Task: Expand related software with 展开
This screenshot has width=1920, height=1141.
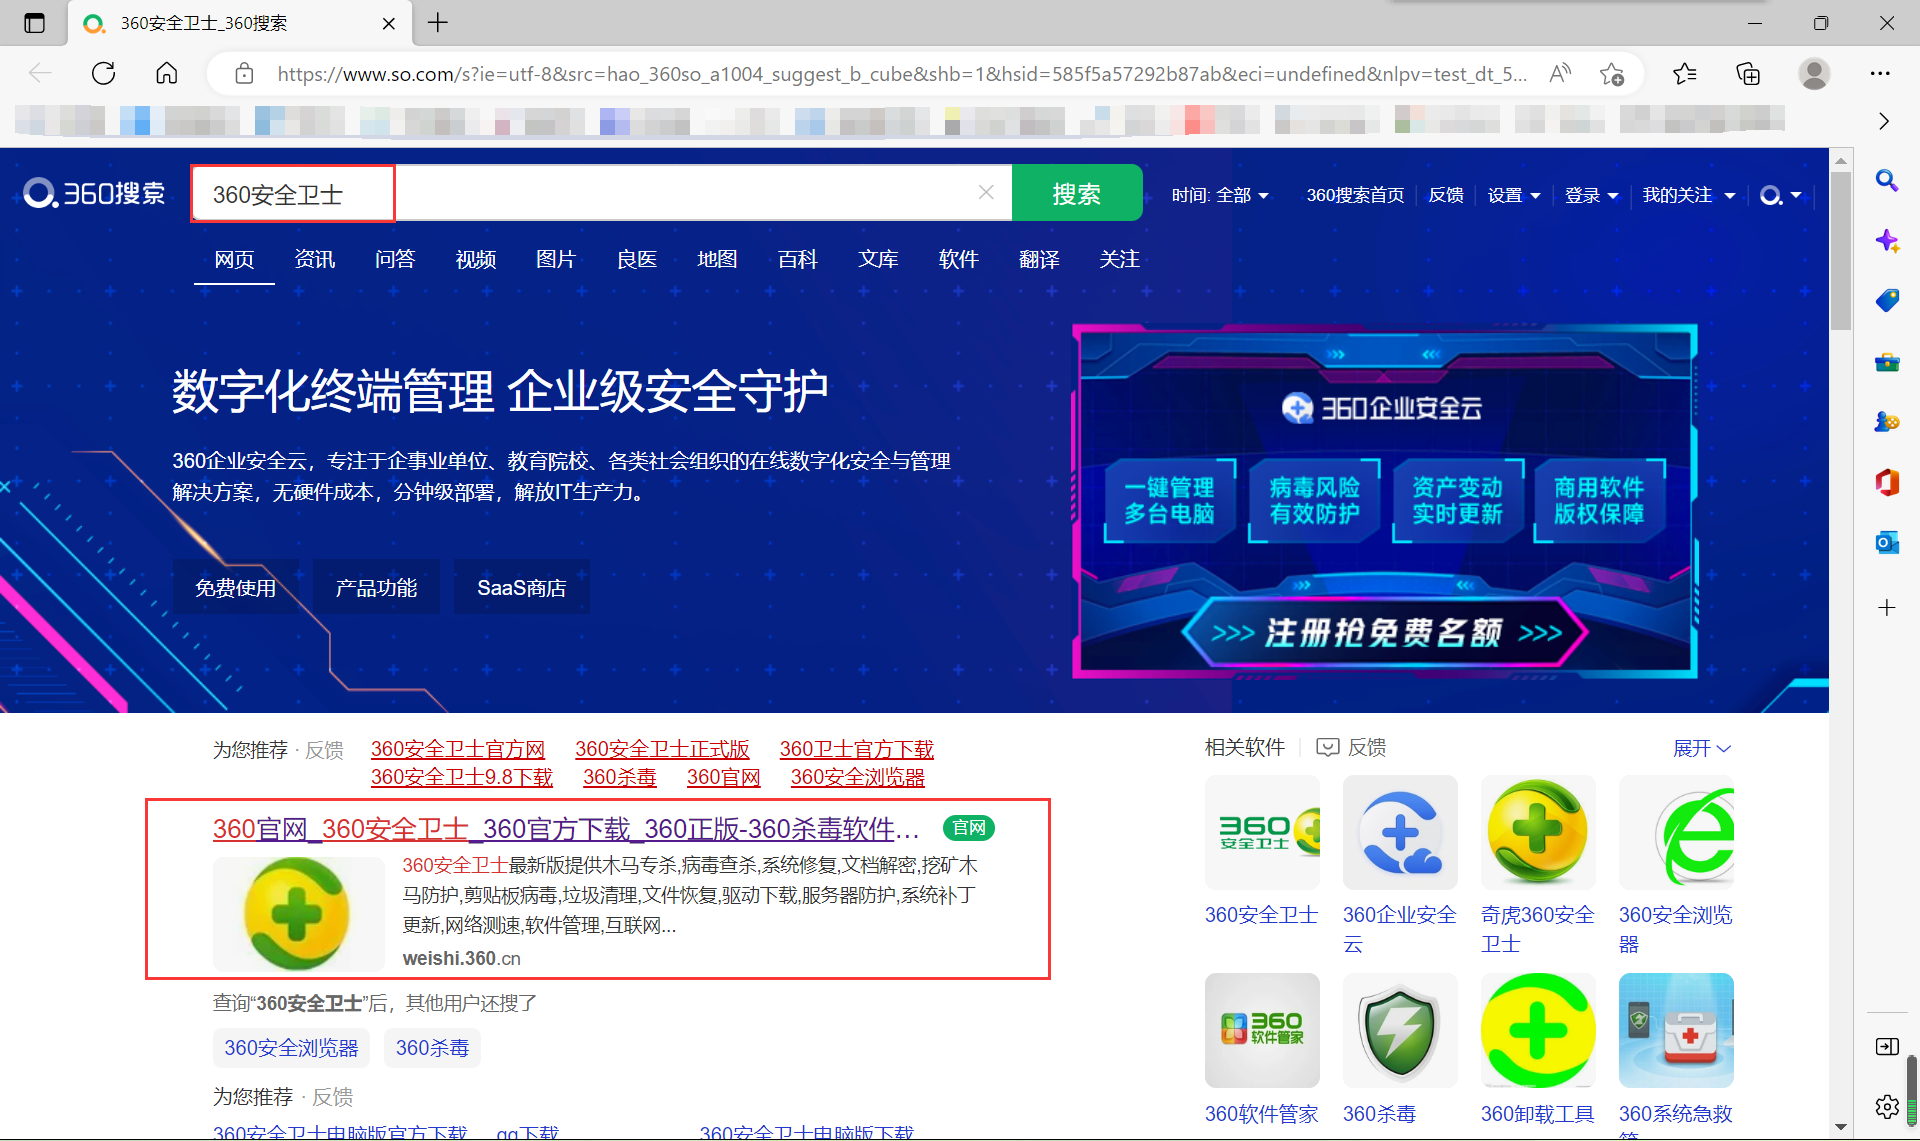Action: pyautogui.click(x=1702, y=748)
